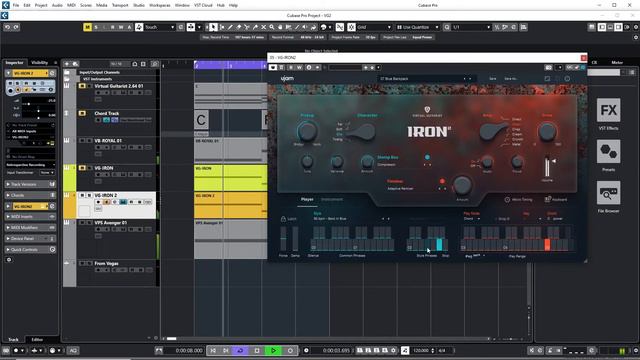
Task: Toggle global Write automation W button
Action: coord(121,27)
